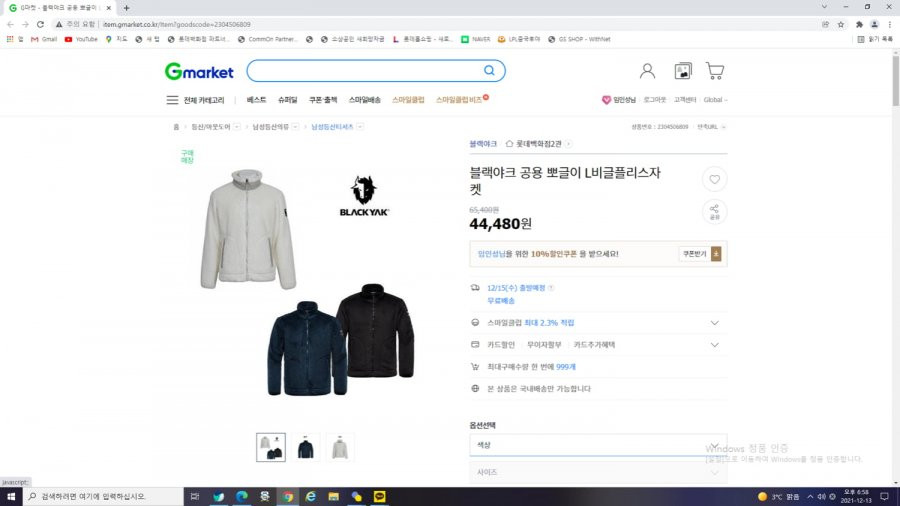Screen dimensions: 900x506
Task: Open Chrome from the taskbar
Action: point(288,496)
